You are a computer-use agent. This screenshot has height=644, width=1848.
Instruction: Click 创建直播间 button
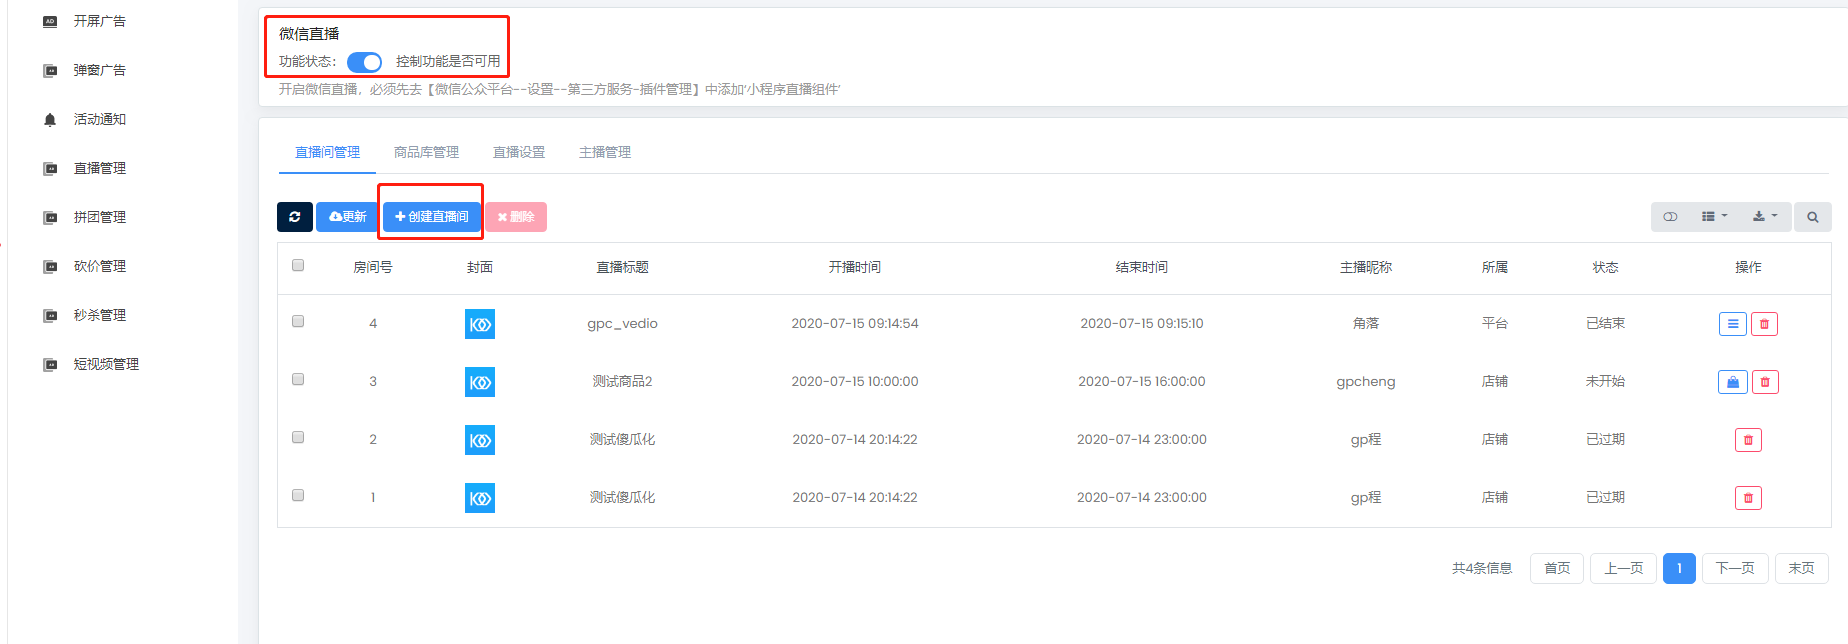(432, 217)
